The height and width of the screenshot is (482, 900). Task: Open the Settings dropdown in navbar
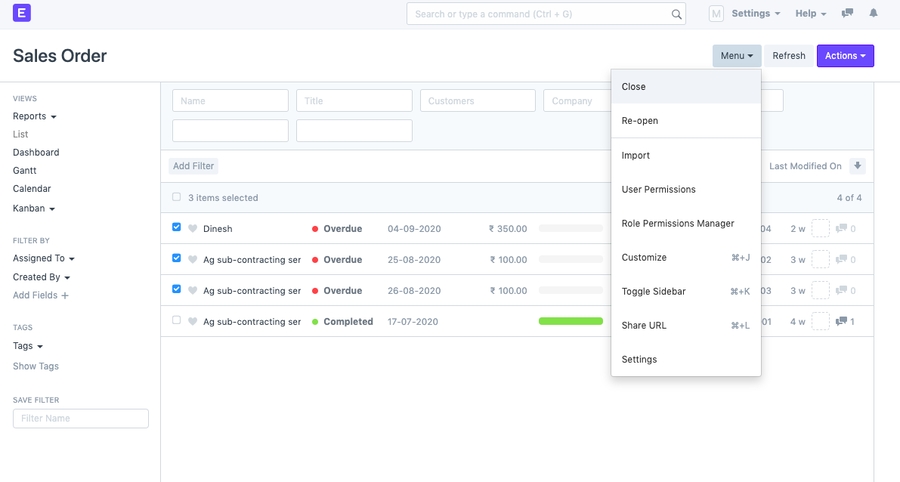(756, 14)
